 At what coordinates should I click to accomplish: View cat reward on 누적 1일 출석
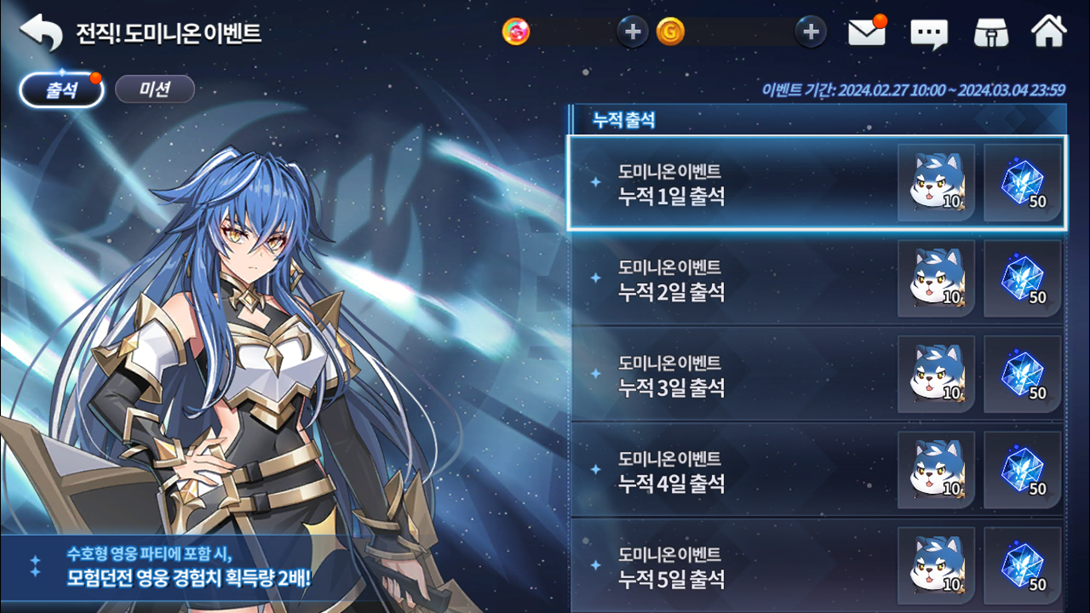coord(936,183)
